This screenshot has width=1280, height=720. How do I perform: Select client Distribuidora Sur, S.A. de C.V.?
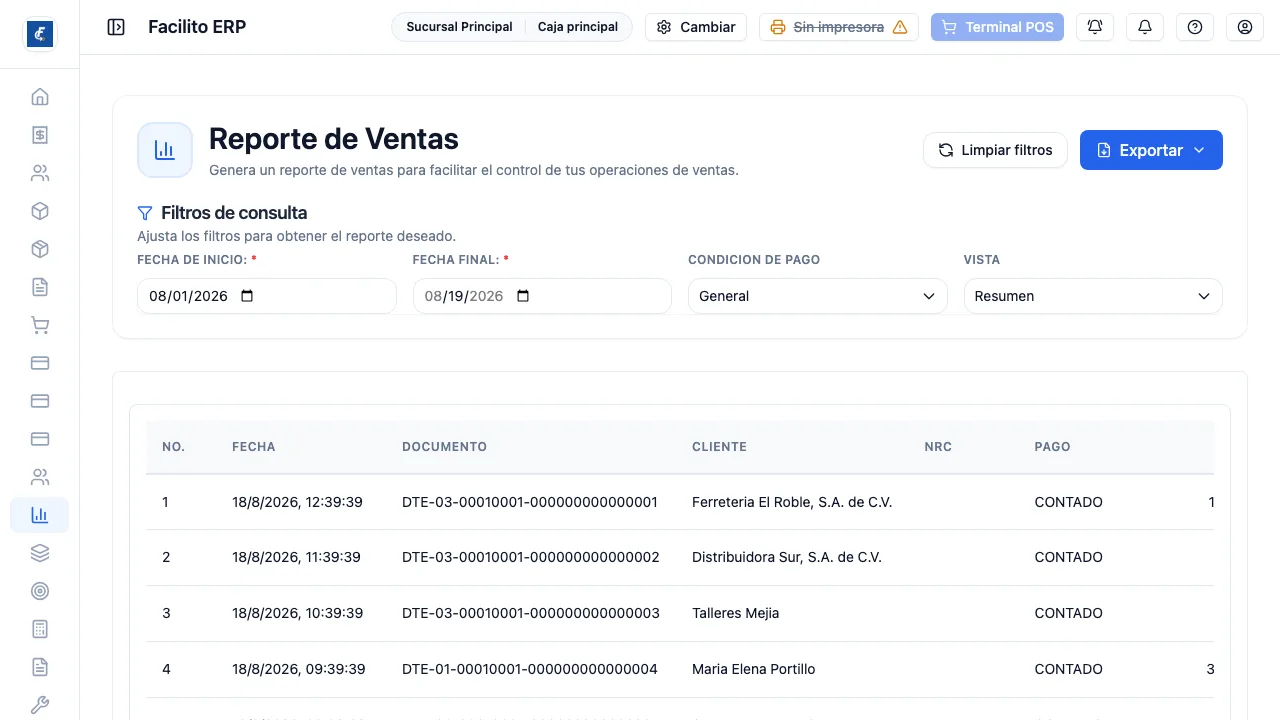pos(787,557)
